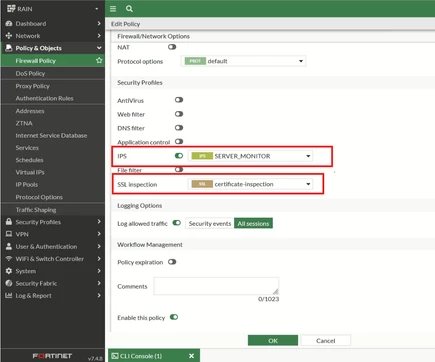This screenshot has height=362, width=435.
Task: Click the search magnifier icon in the top bar
Action: coord(129,9)
